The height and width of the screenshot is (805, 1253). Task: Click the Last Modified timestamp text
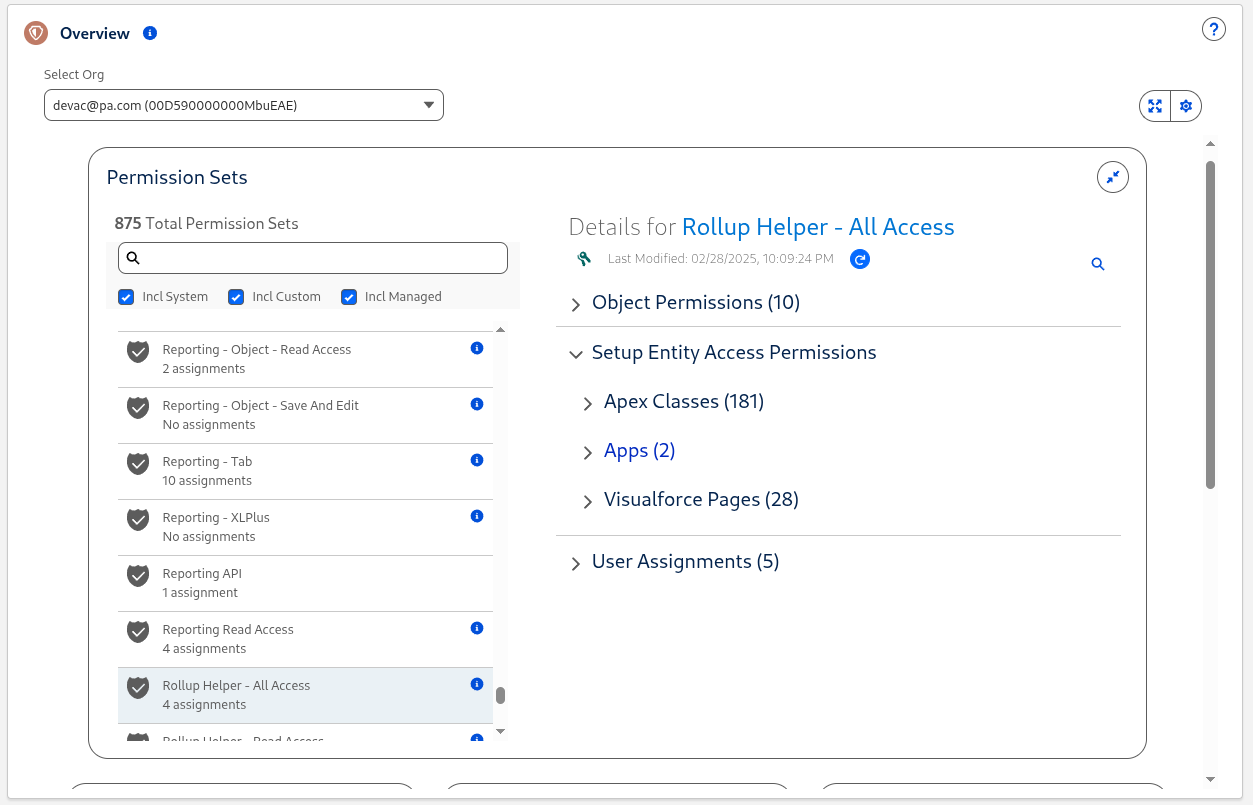pos(721,259)
